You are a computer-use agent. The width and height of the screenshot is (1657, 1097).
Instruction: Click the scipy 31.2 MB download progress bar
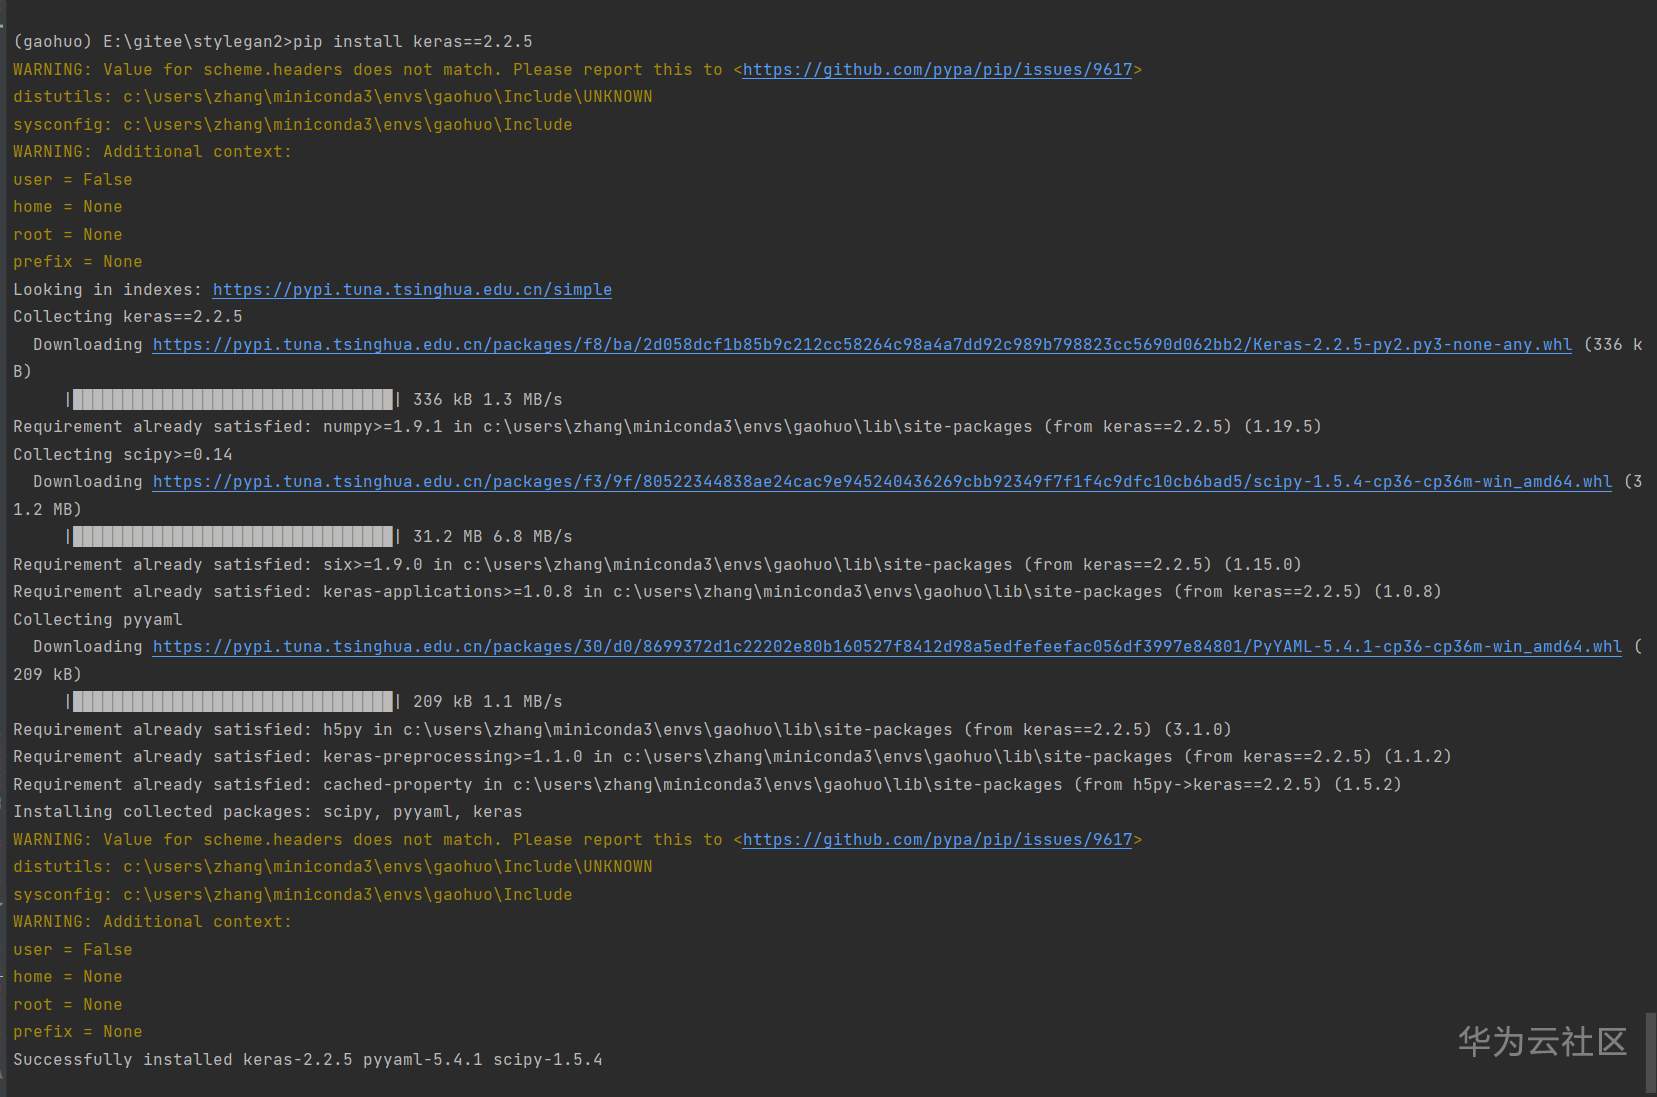pos(233,537)
